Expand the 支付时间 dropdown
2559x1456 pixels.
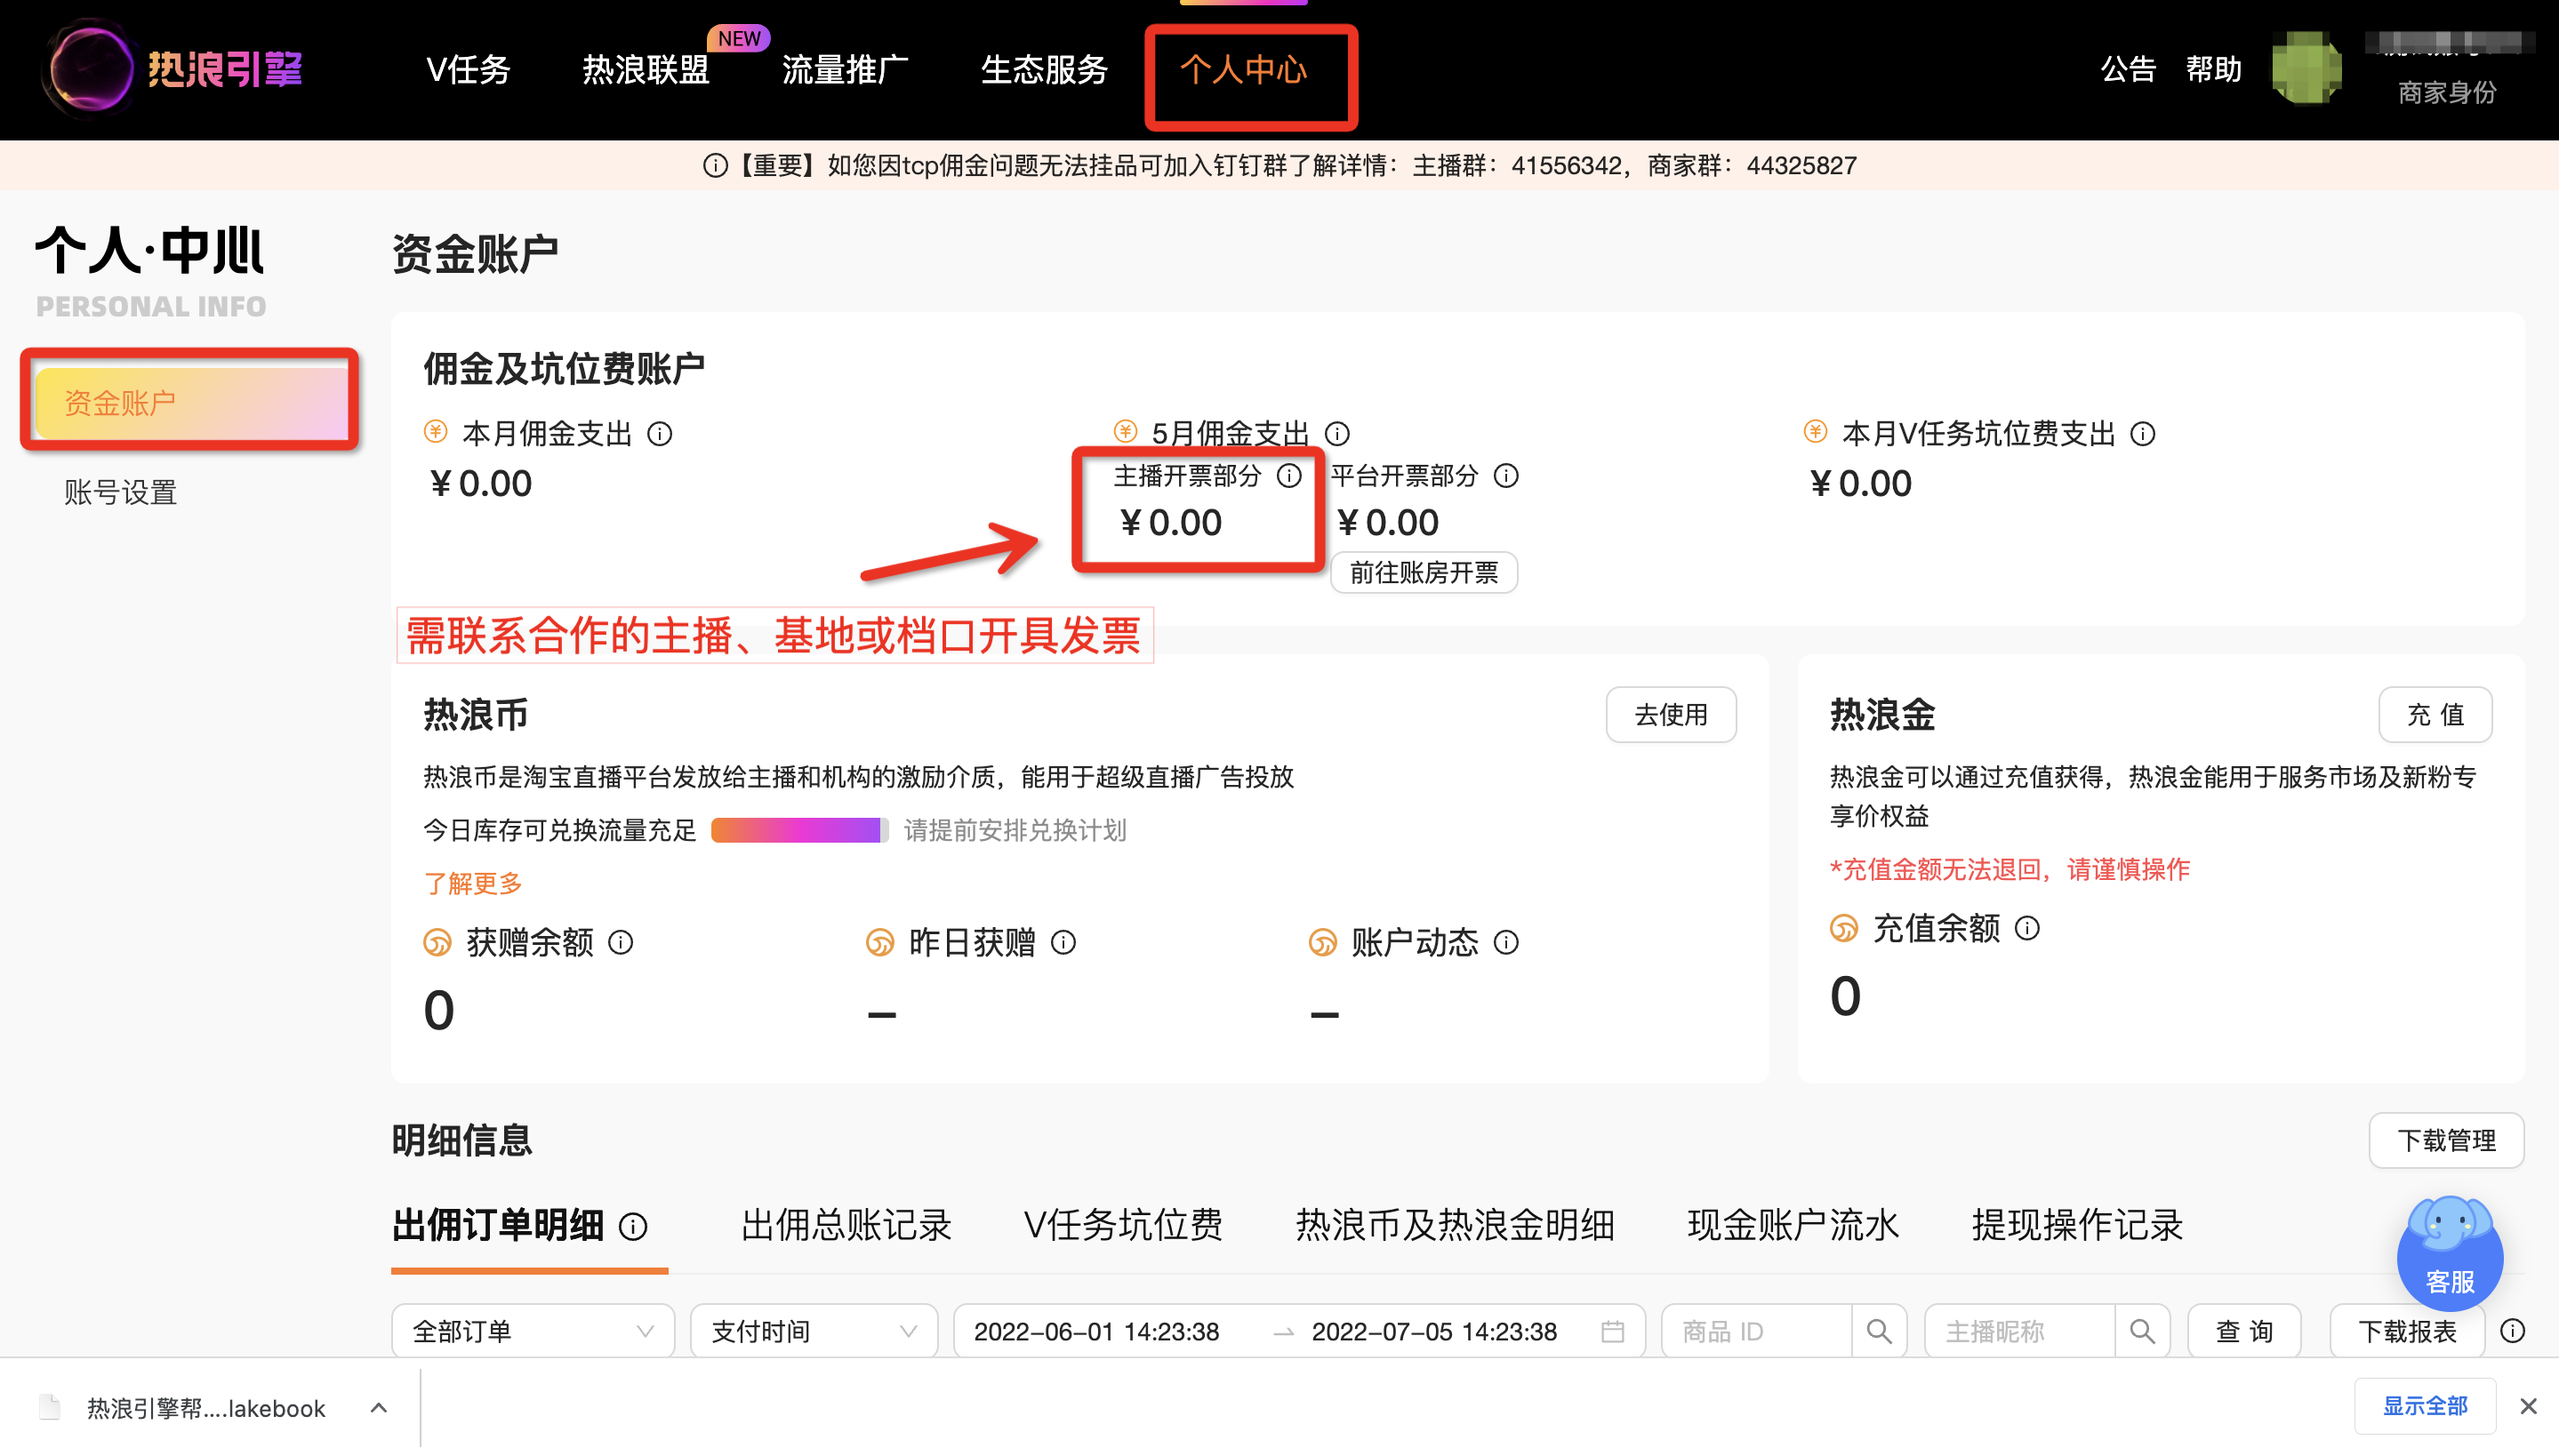(814, 1331)
